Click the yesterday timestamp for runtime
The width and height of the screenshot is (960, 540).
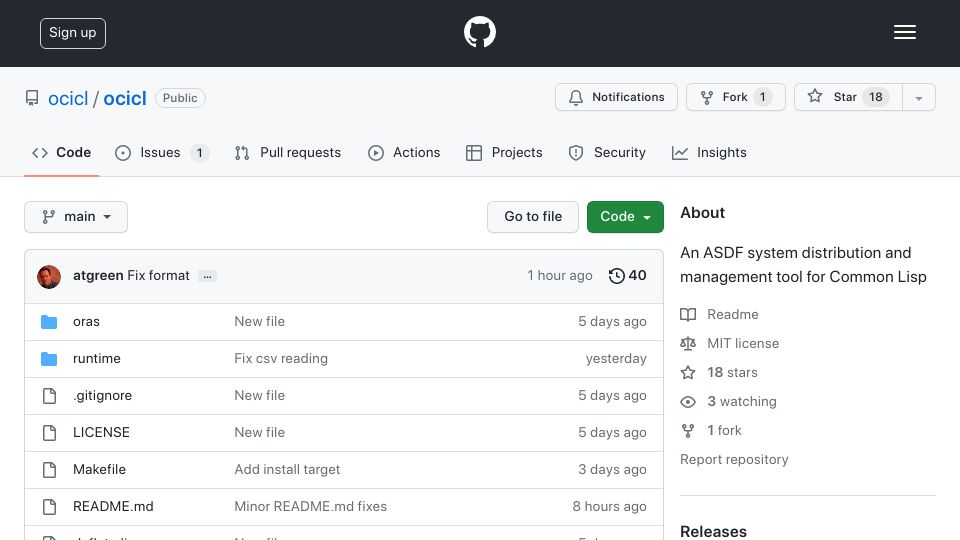tap(616, 358)
